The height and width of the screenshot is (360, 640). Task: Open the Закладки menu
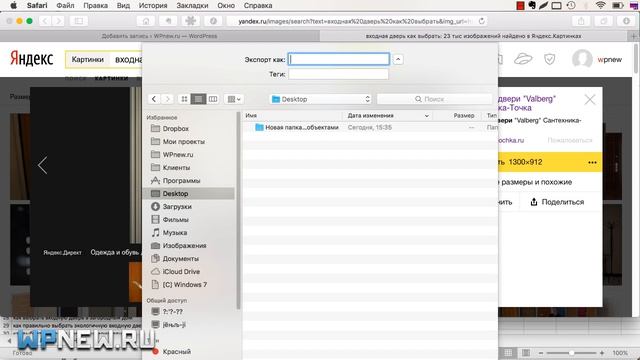(x=192, y=5)
